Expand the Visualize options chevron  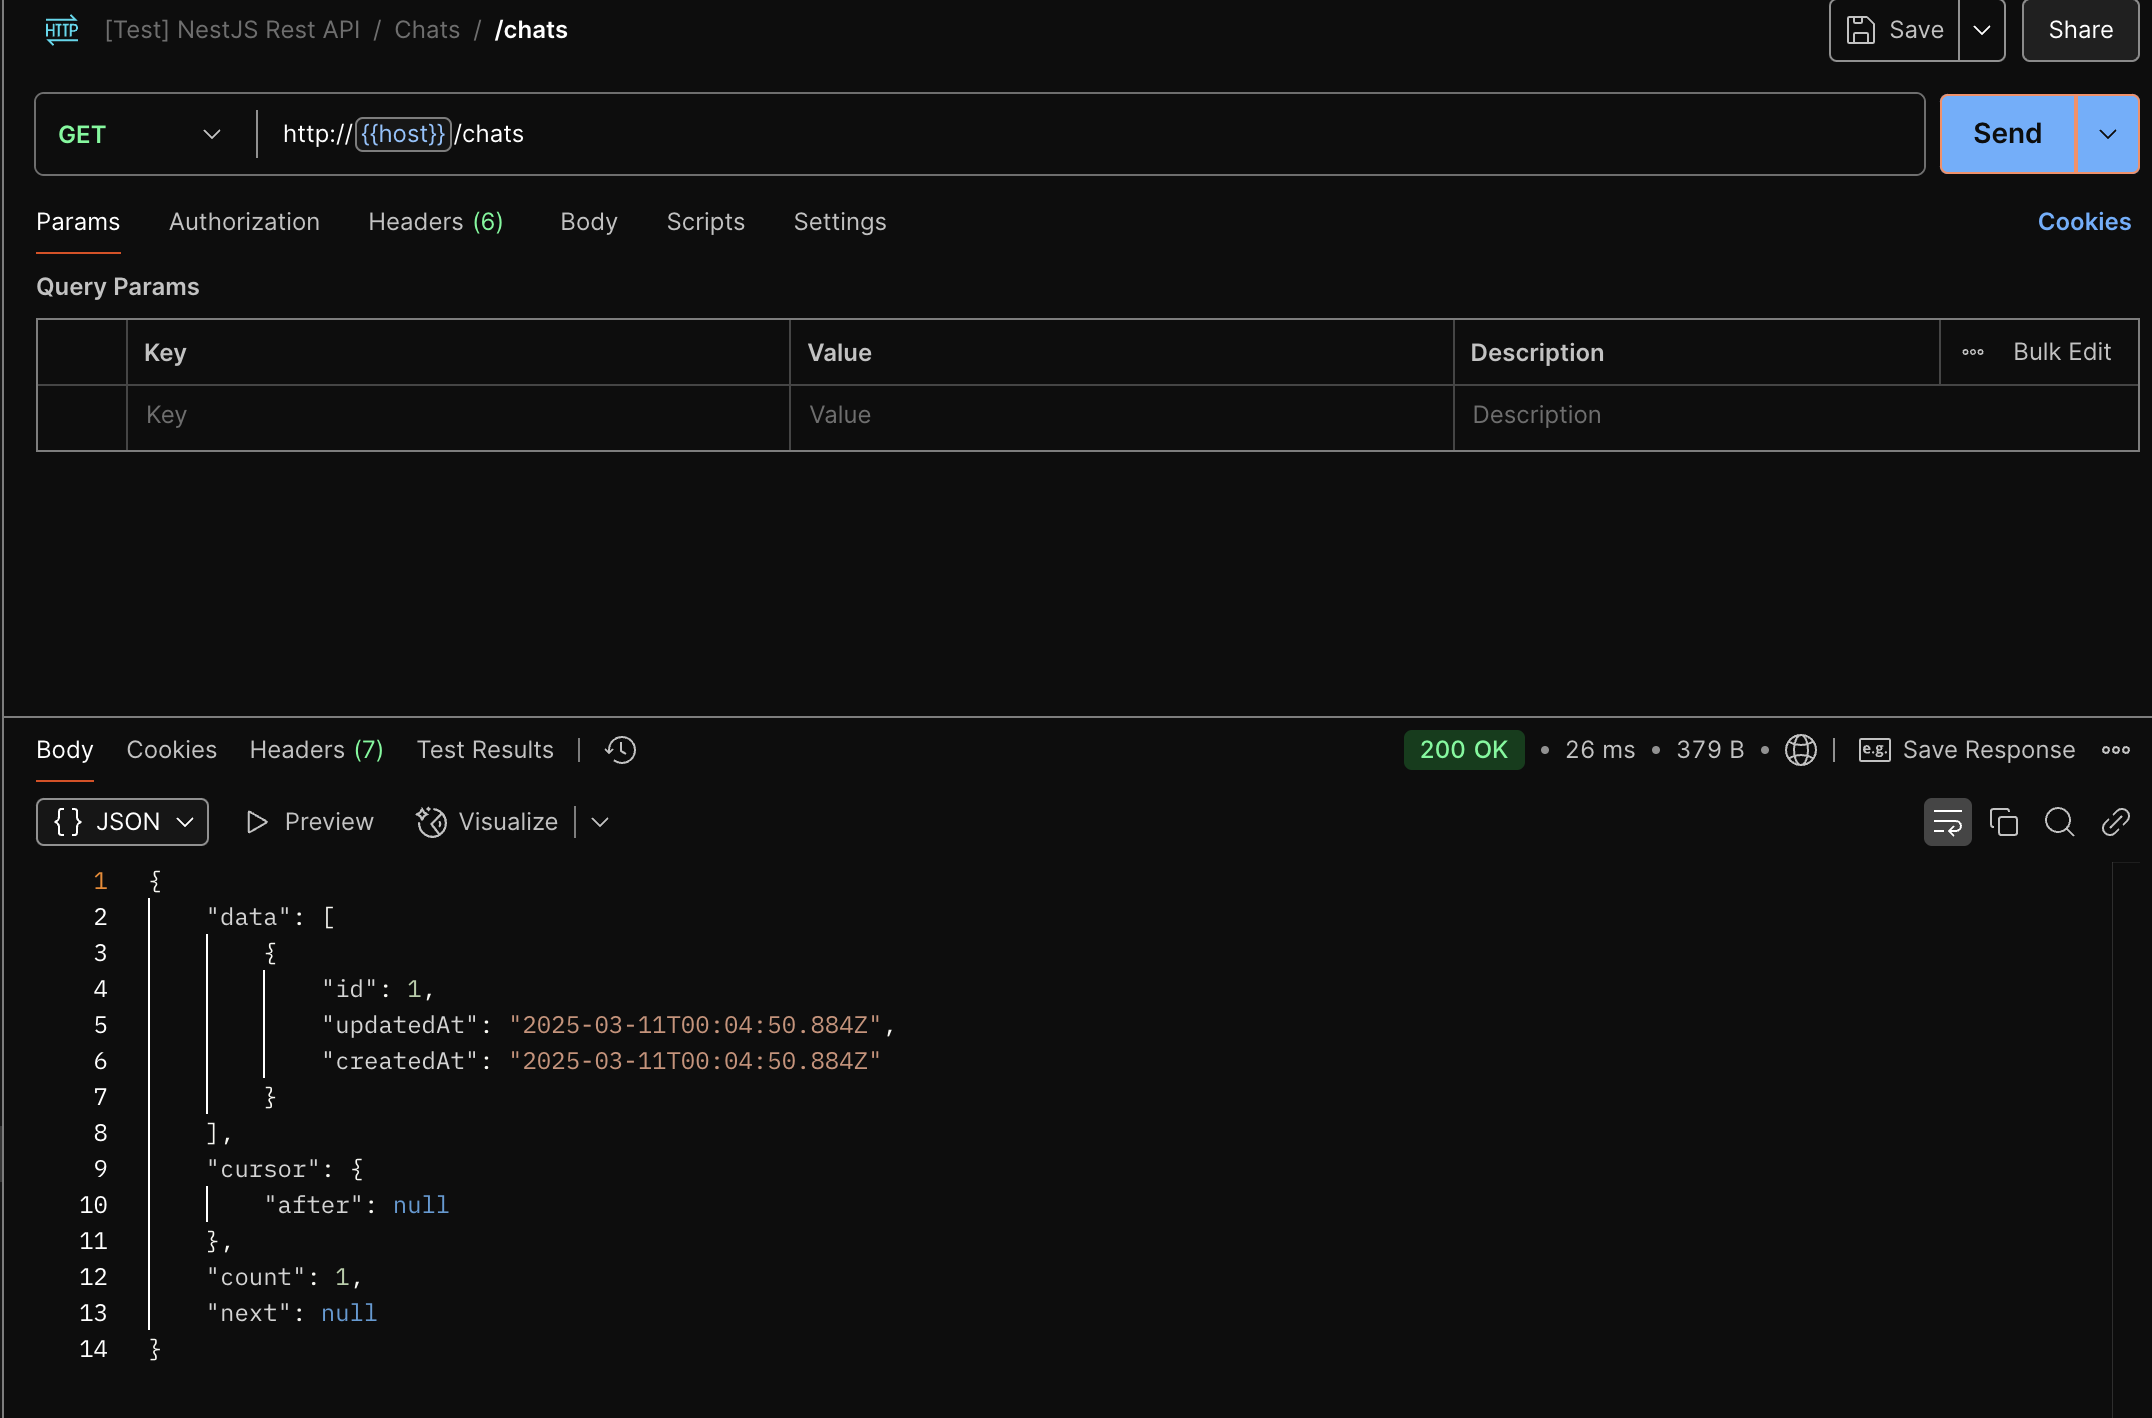[600, 822]
